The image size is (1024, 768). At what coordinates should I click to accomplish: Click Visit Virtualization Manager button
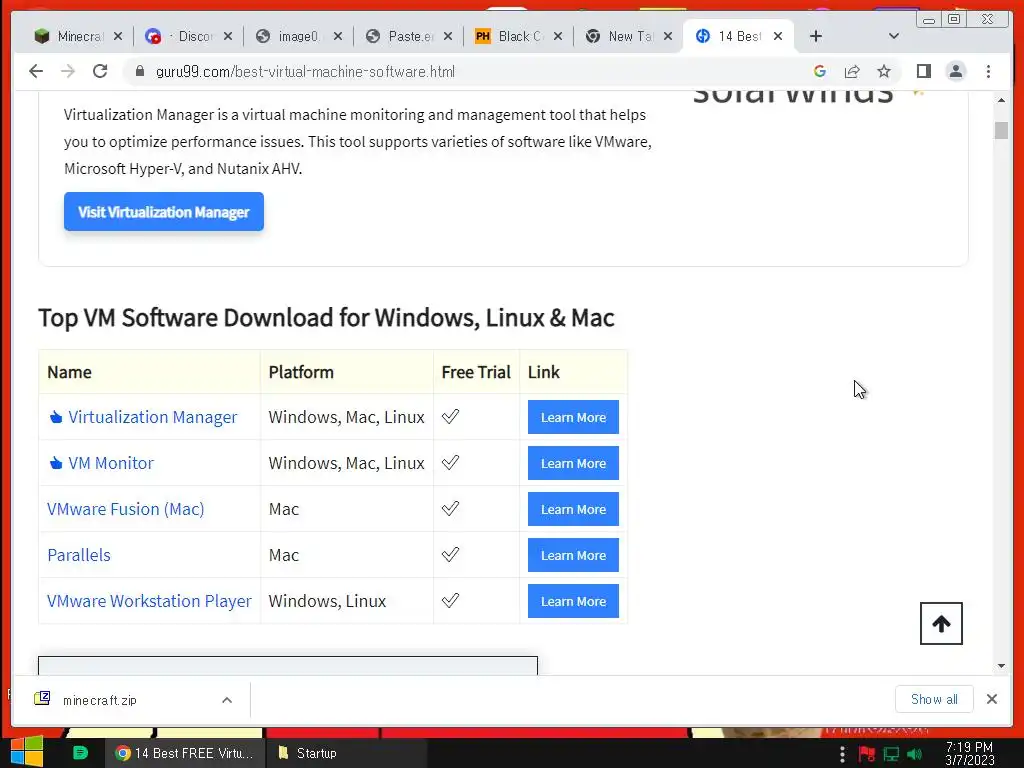(x=164, y=212)
